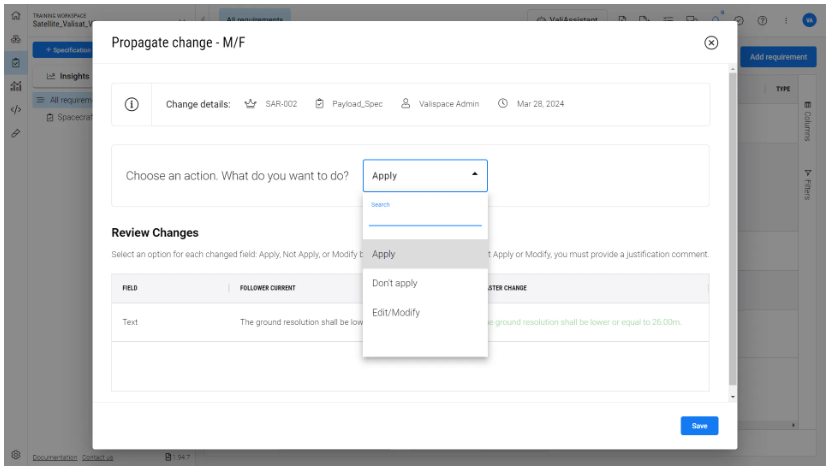Open the help question mark icon
Viewport: 832px width, 468px height.
[762, 21]
